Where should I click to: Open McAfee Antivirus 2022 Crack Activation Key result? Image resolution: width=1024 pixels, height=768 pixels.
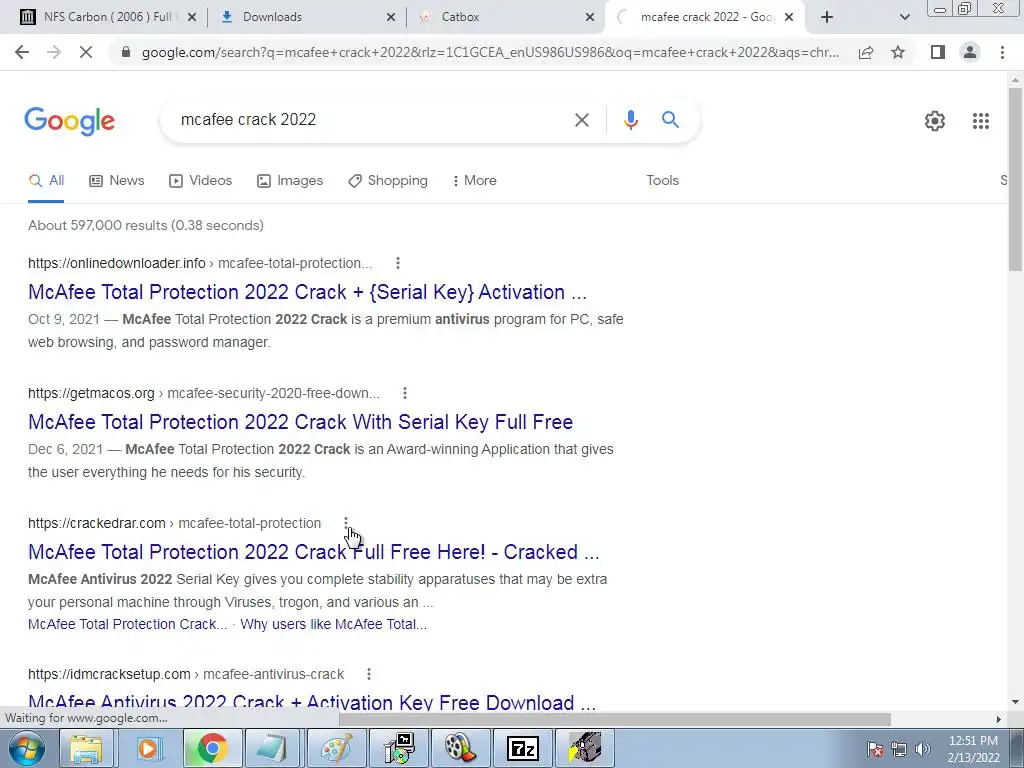click(x=312, y=701)
